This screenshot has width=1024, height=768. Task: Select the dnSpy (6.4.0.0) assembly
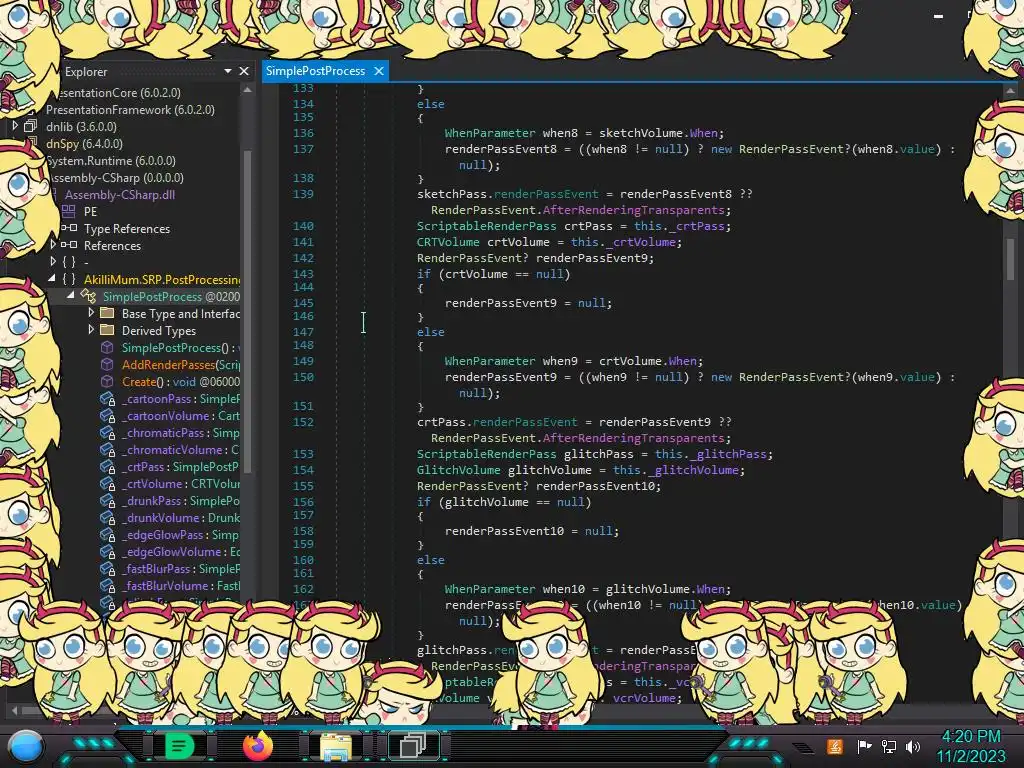(84, 144)
